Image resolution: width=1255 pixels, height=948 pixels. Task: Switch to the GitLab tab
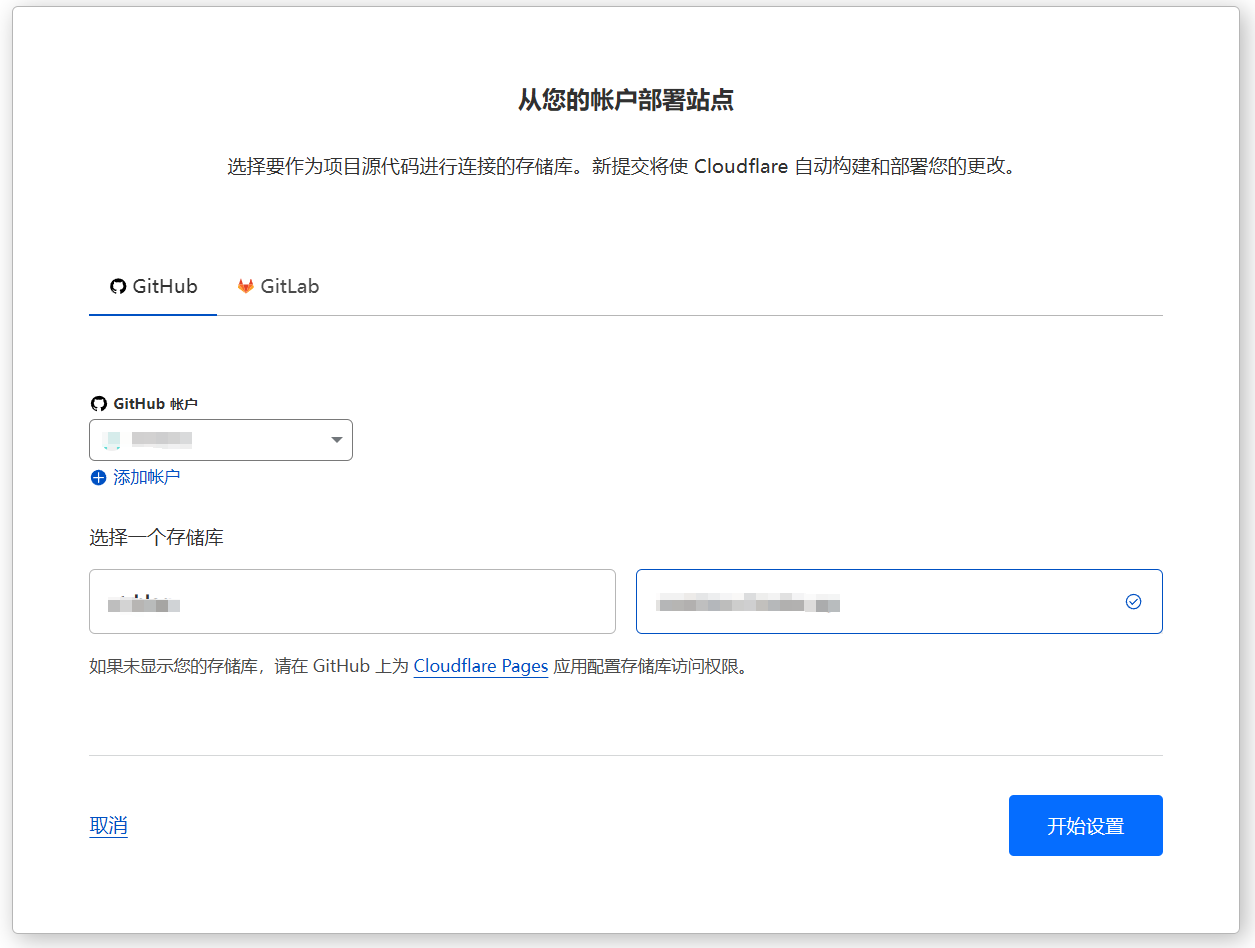(x=277, y=286)
